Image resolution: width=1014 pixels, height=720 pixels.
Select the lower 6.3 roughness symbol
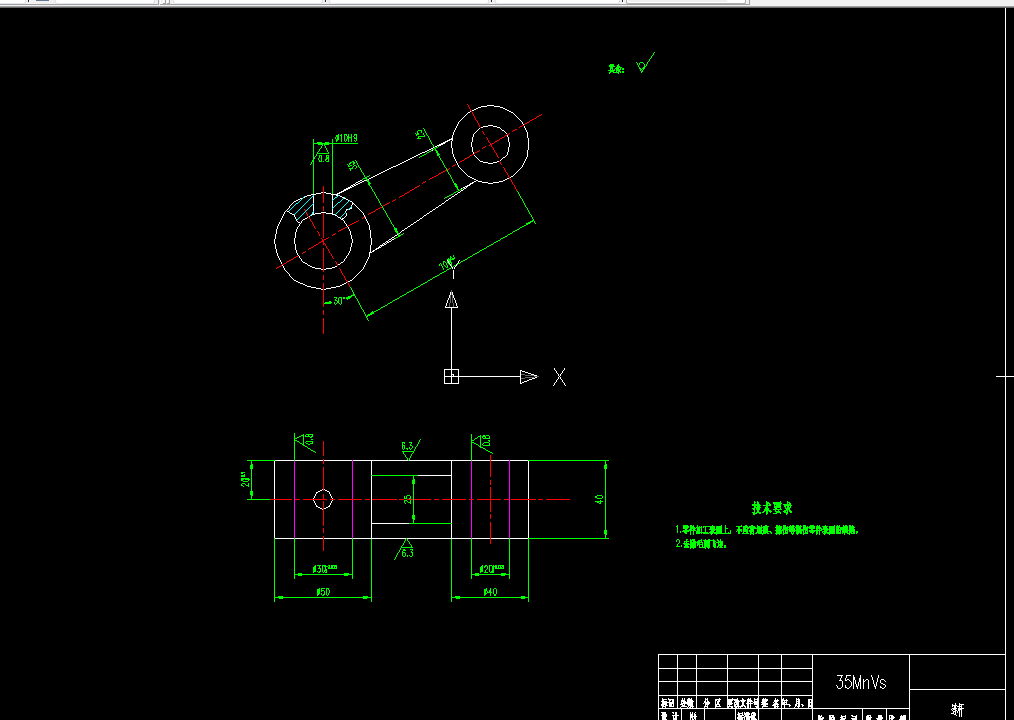(404, 550)
